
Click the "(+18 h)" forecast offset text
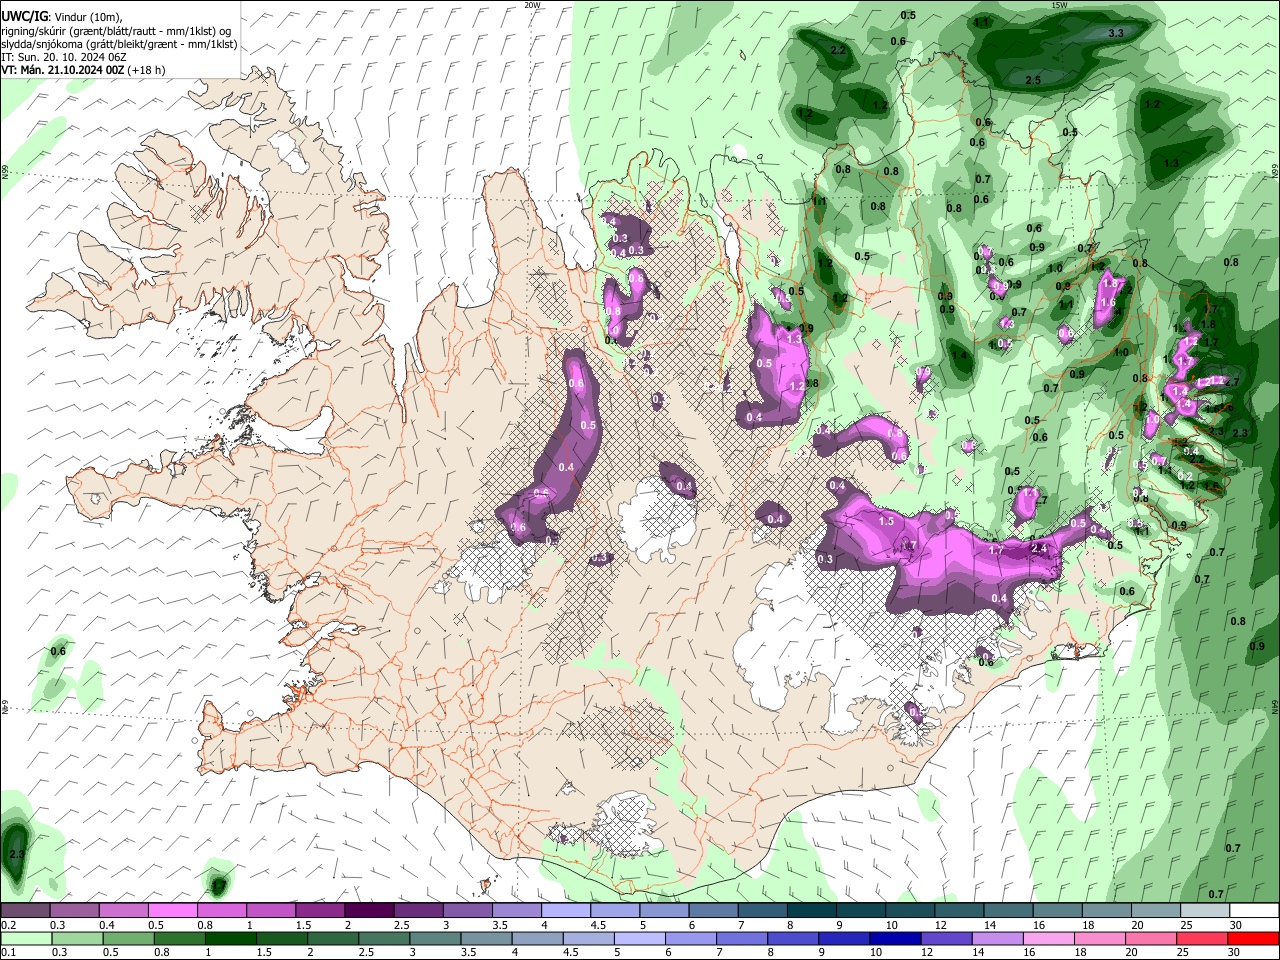point(146,70)
